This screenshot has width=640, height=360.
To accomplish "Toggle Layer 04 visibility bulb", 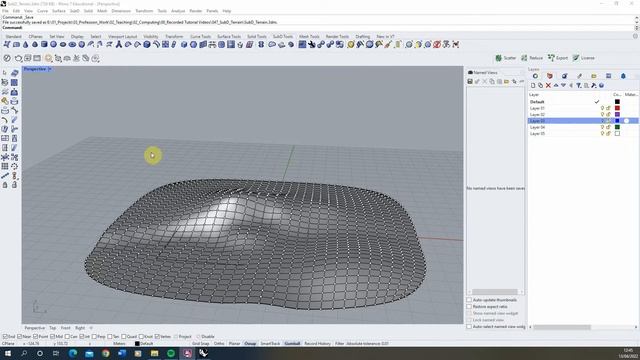I will pyautogui.click(x=602, y=127).
